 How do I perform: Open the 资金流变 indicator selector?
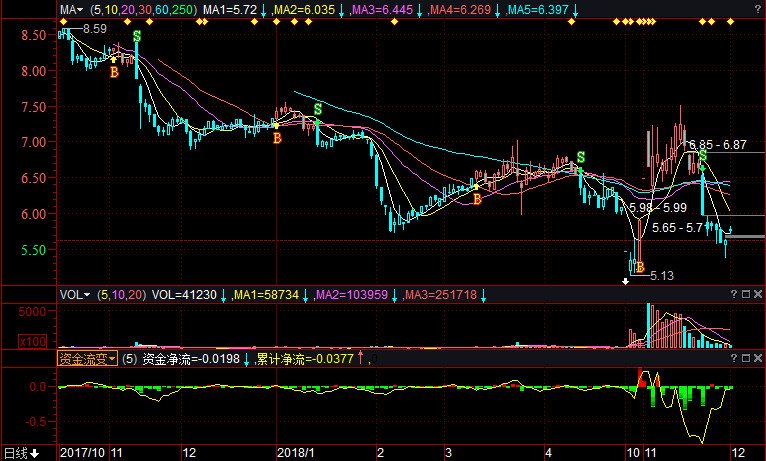click(x=87, y=359)
